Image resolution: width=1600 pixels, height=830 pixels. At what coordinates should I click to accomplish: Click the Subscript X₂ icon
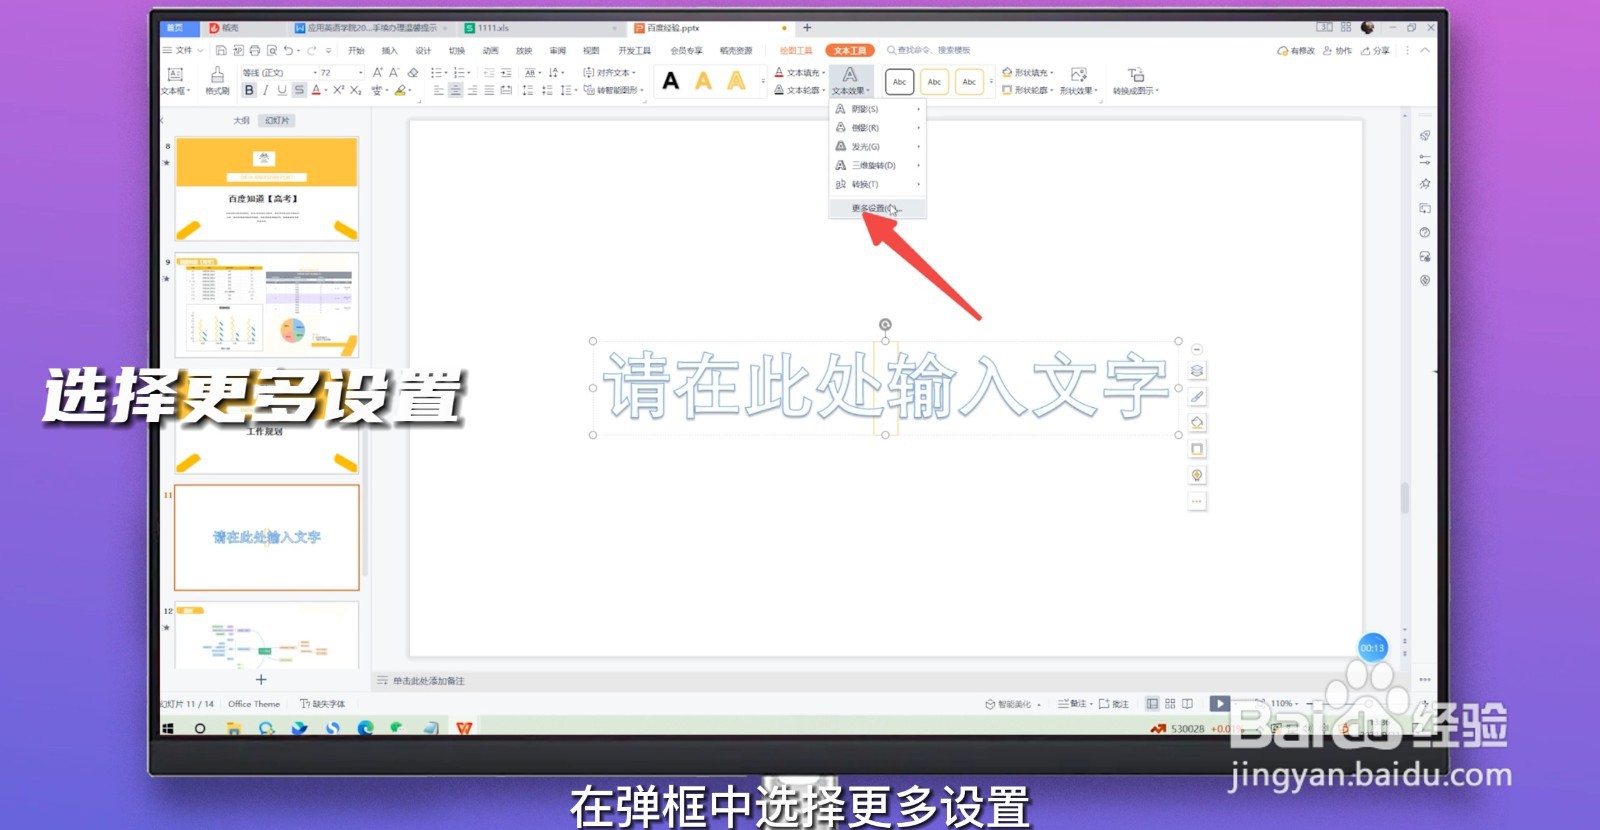click(355, 90)
